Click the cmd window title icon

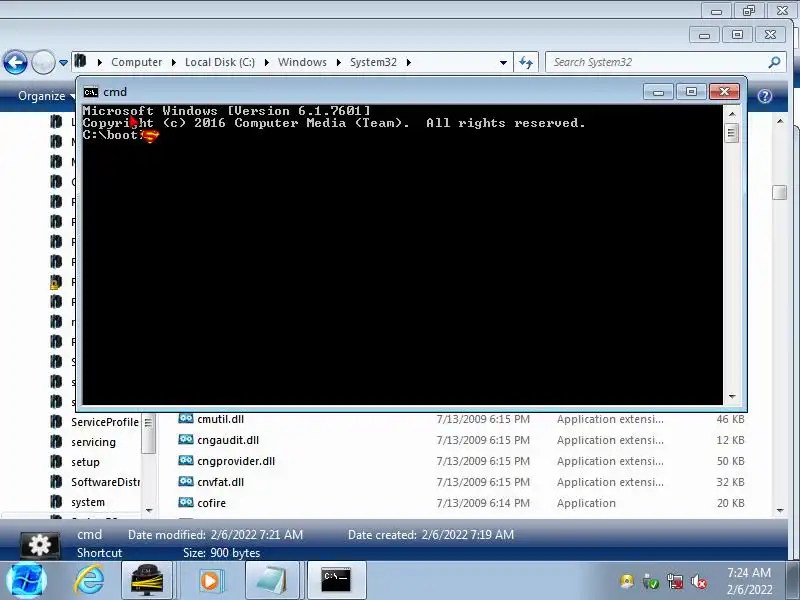91,92
